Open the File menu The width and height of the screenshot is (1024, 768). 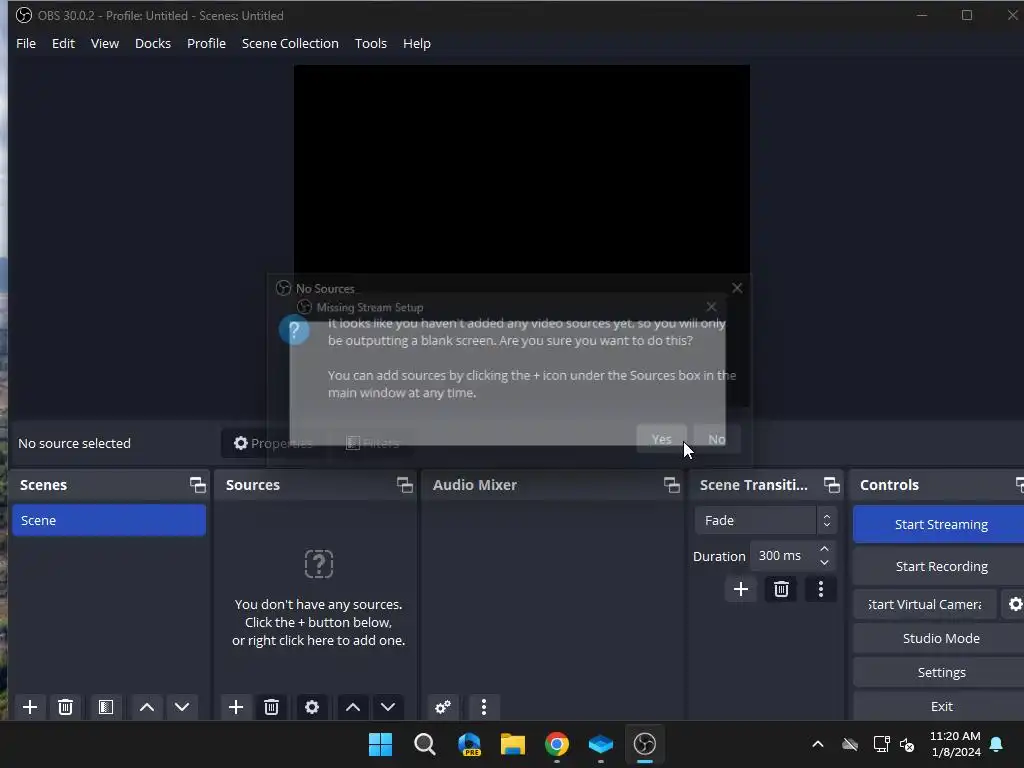coord(26,43)
